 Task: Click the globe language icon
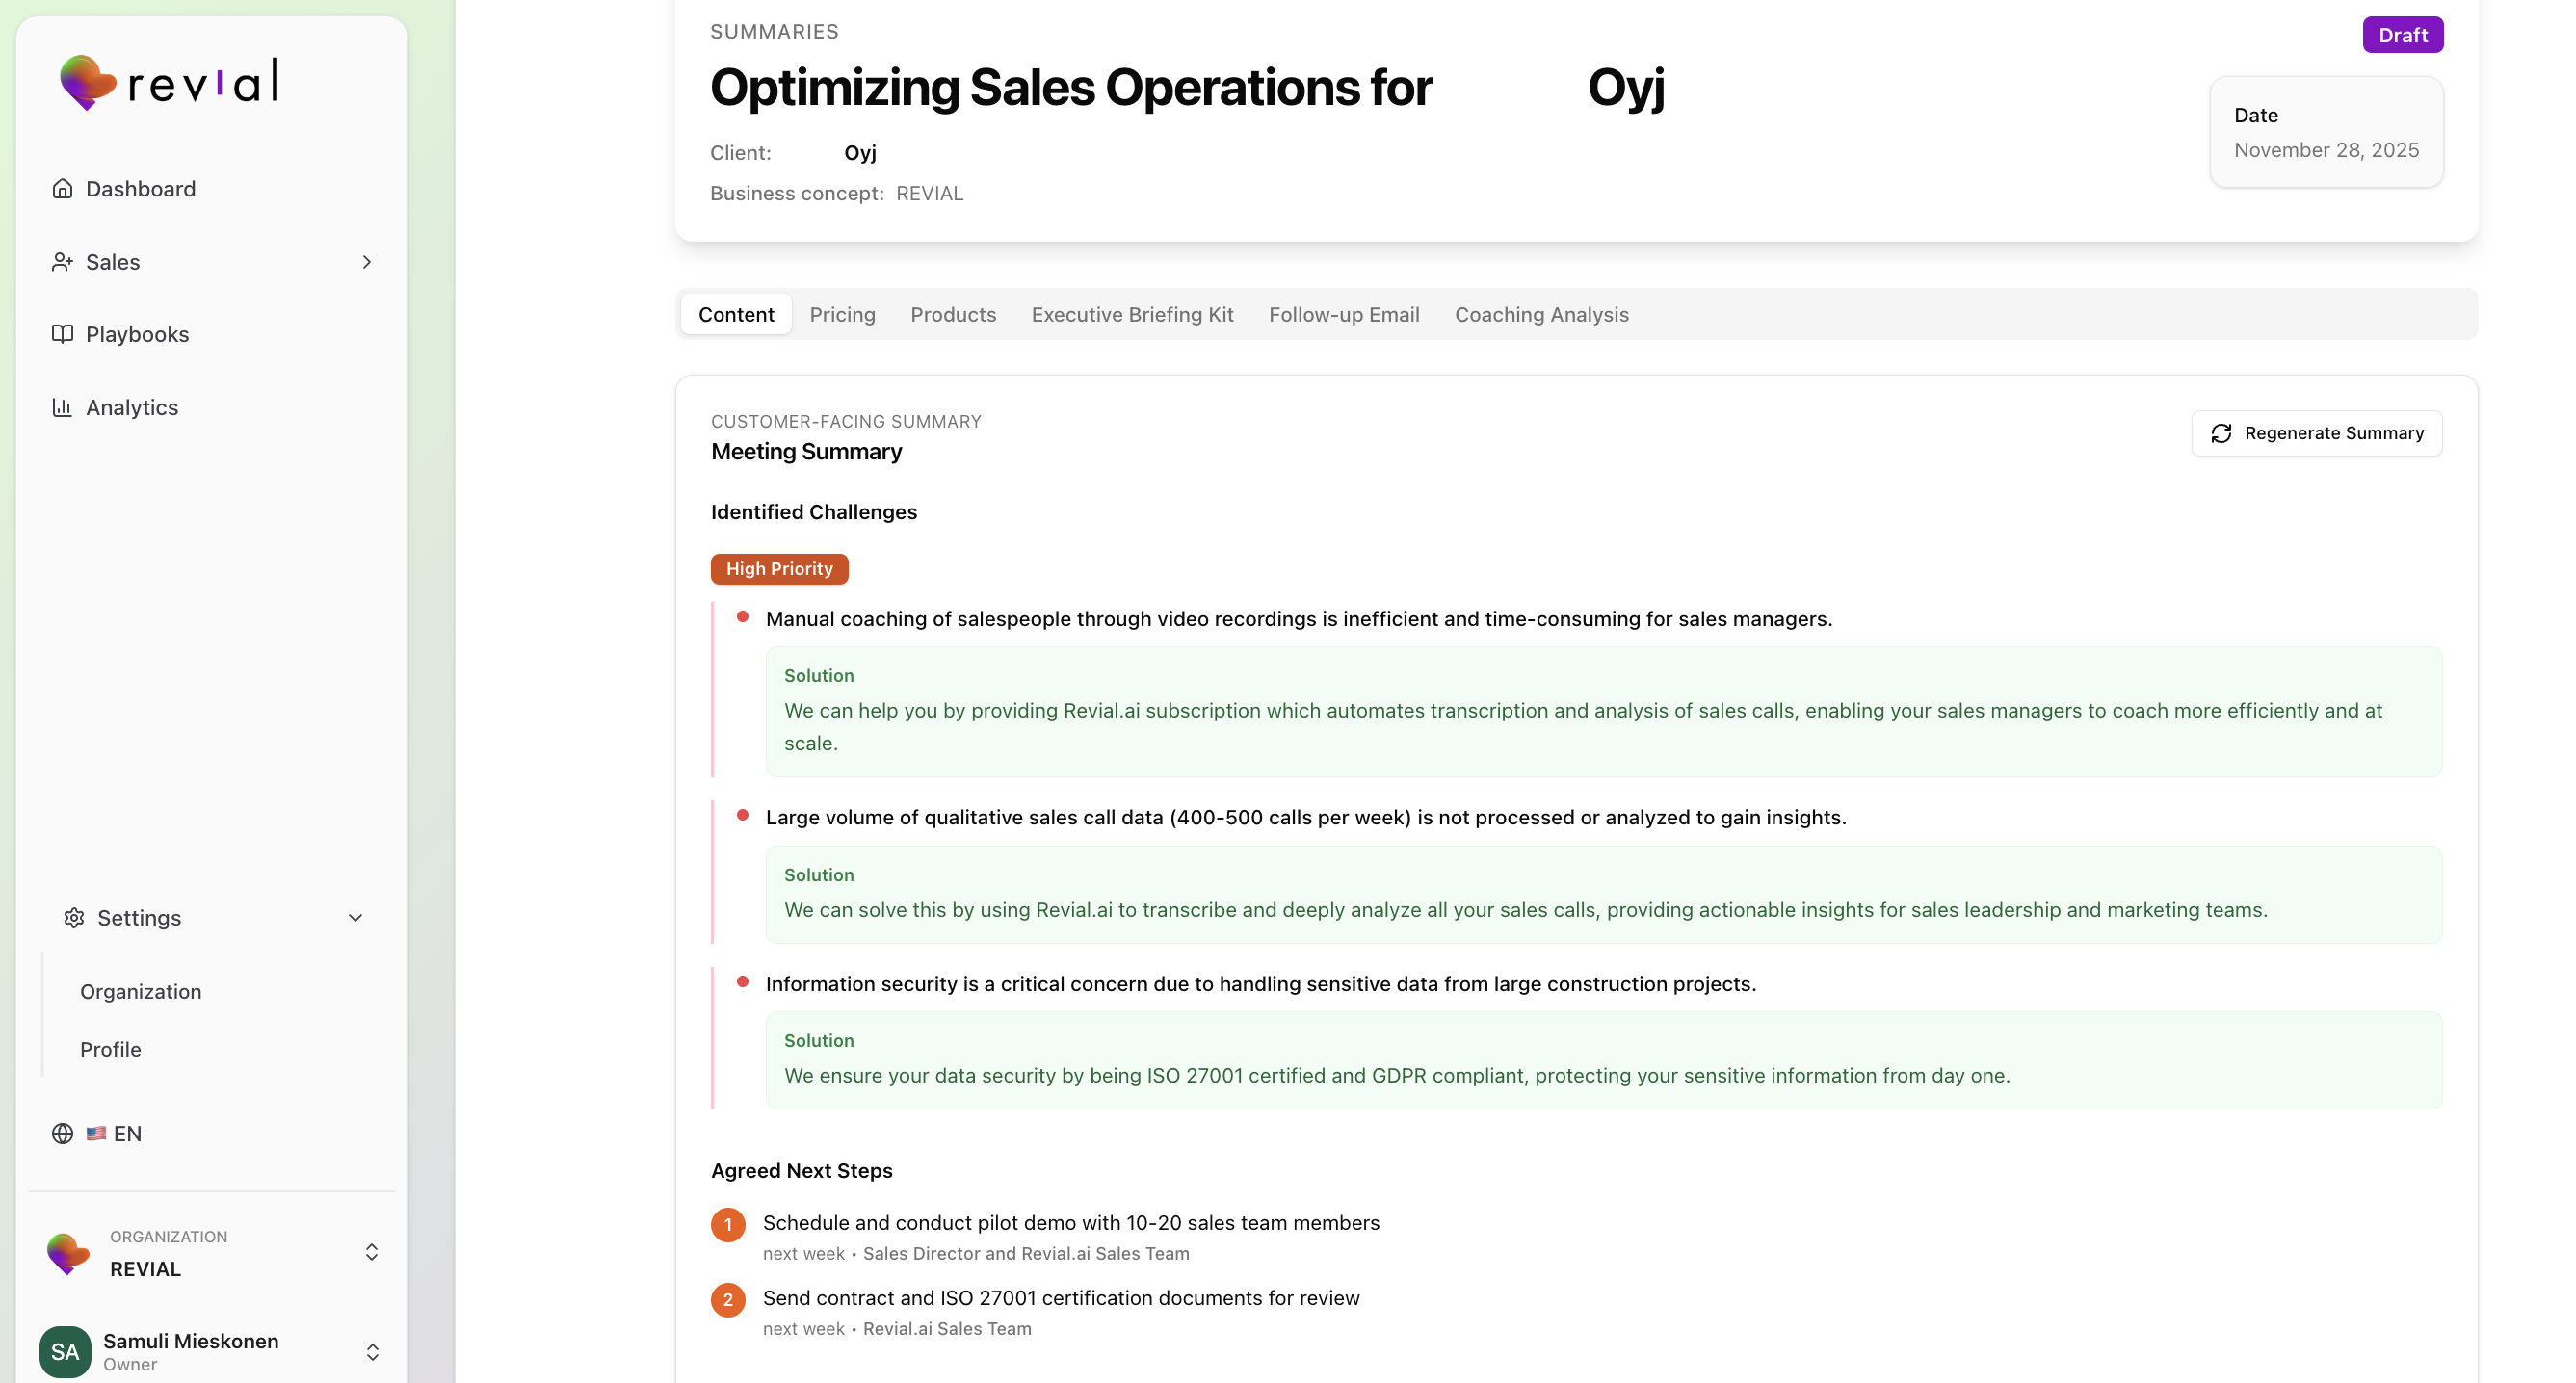pyautogui.click(x=62, y=1133)
